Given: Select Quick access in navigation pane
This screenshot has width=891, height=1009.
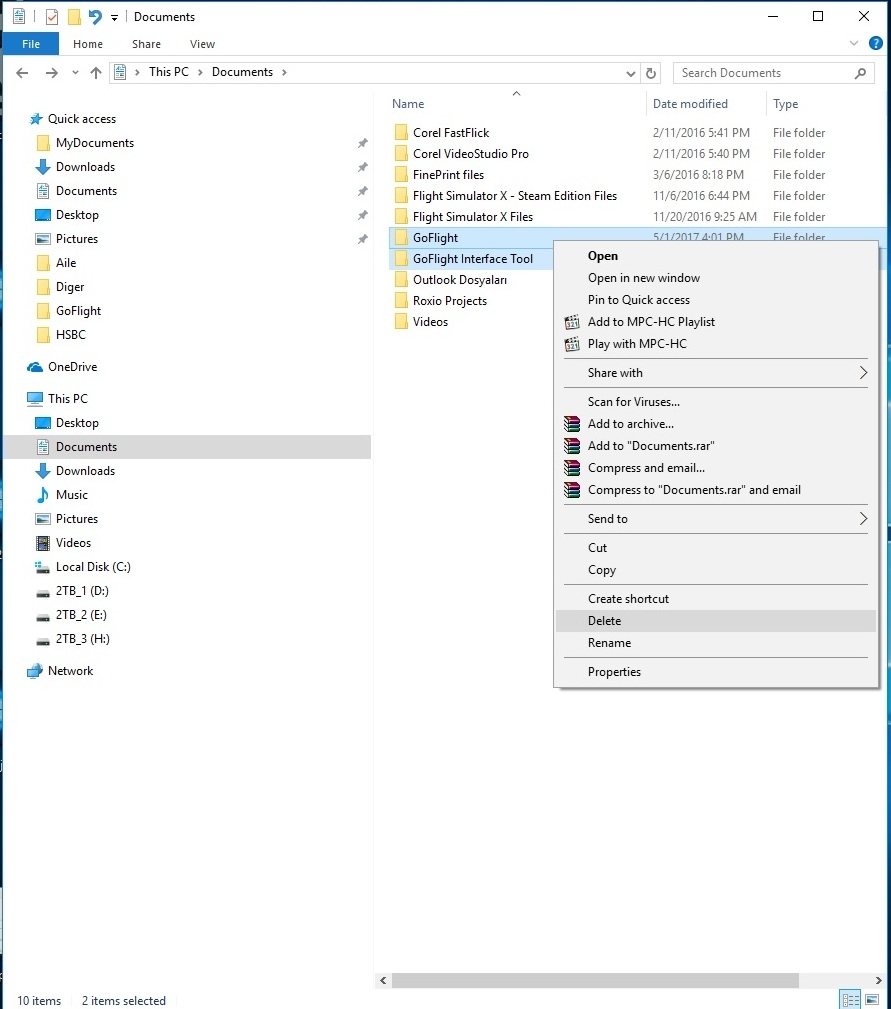Looking at the screenshot, I should 82,119.
